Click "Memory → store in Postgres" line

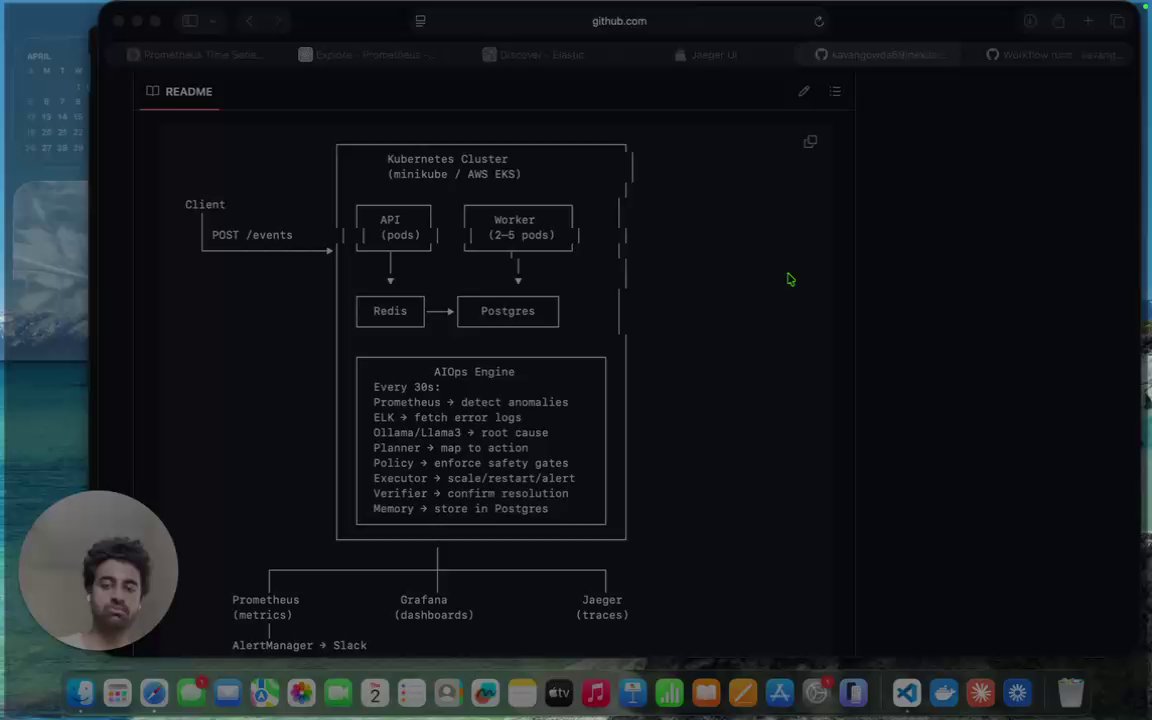(x=461, y=509)
